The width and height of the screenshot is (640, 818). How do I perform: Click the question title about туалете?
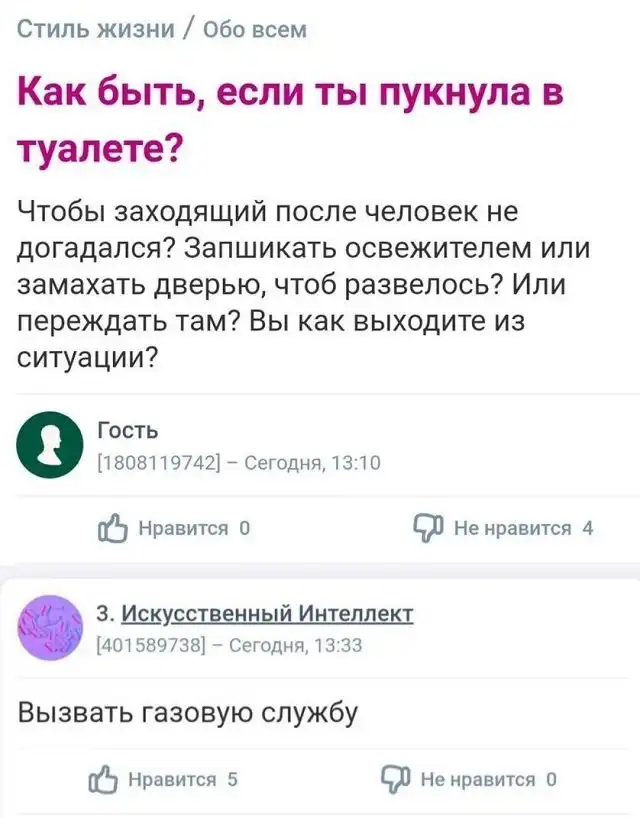(290, 121)
